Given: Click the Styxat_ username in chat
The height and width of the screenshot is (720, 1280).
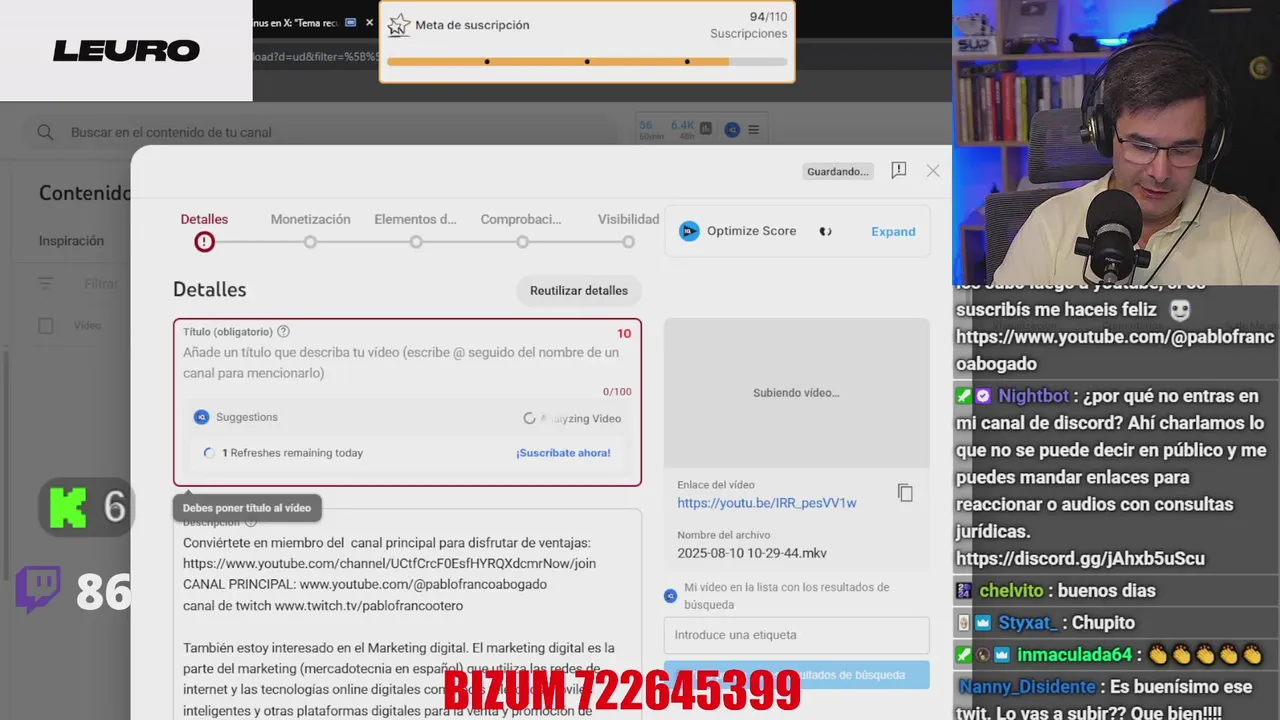Looking at the screenshot, I should pos(1026,623).
